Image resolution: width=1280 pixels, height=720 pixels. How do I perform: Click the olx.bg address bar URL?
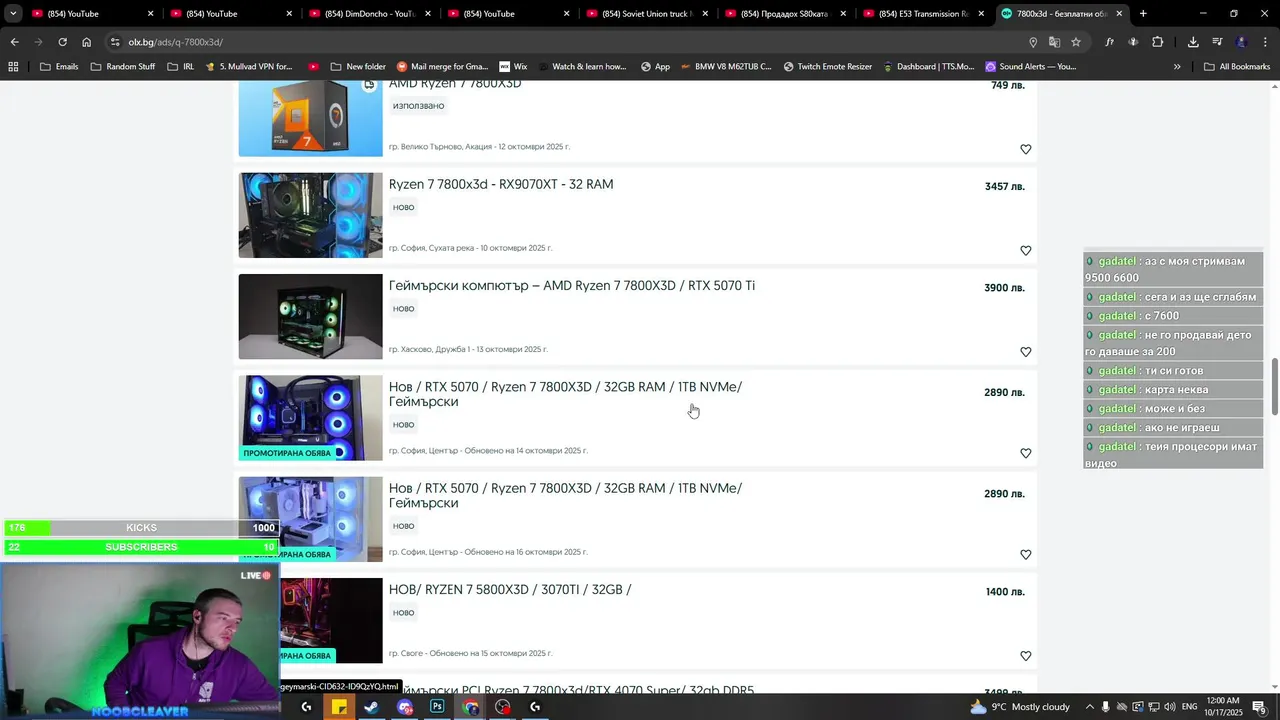176,42
